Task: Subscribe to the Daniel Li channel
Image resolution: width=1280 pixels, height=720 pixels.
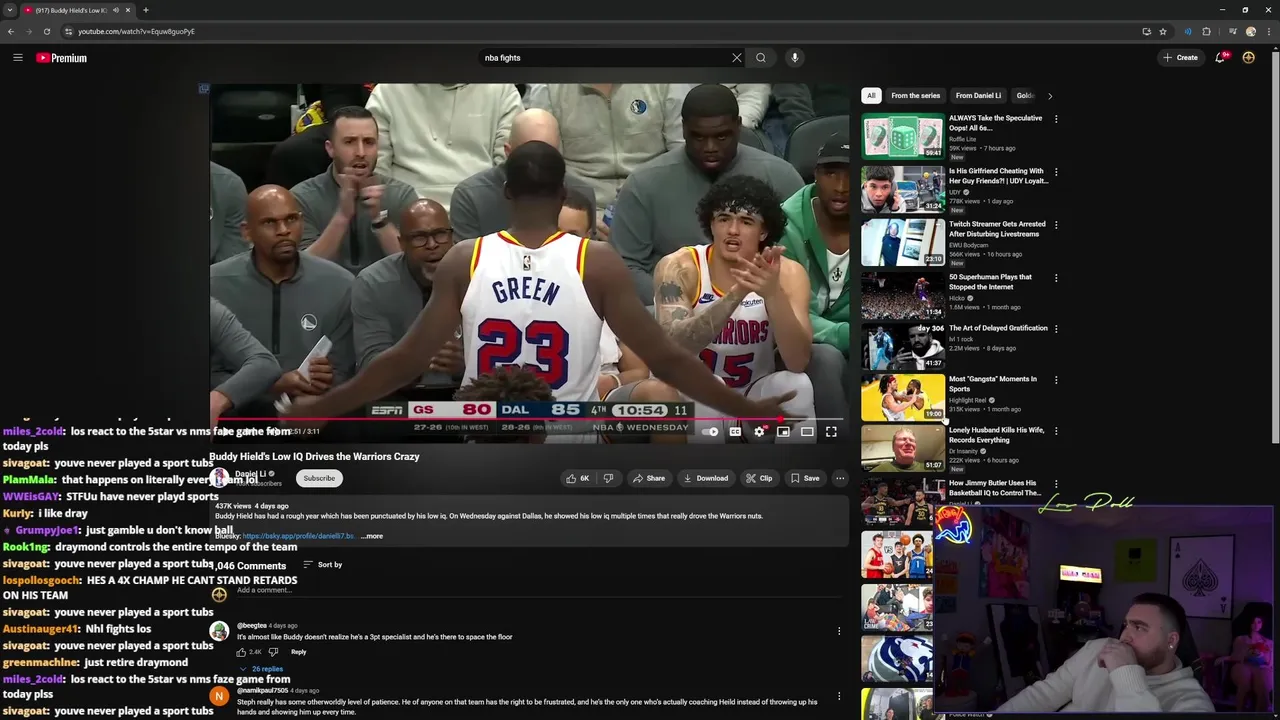Action: 319,478
